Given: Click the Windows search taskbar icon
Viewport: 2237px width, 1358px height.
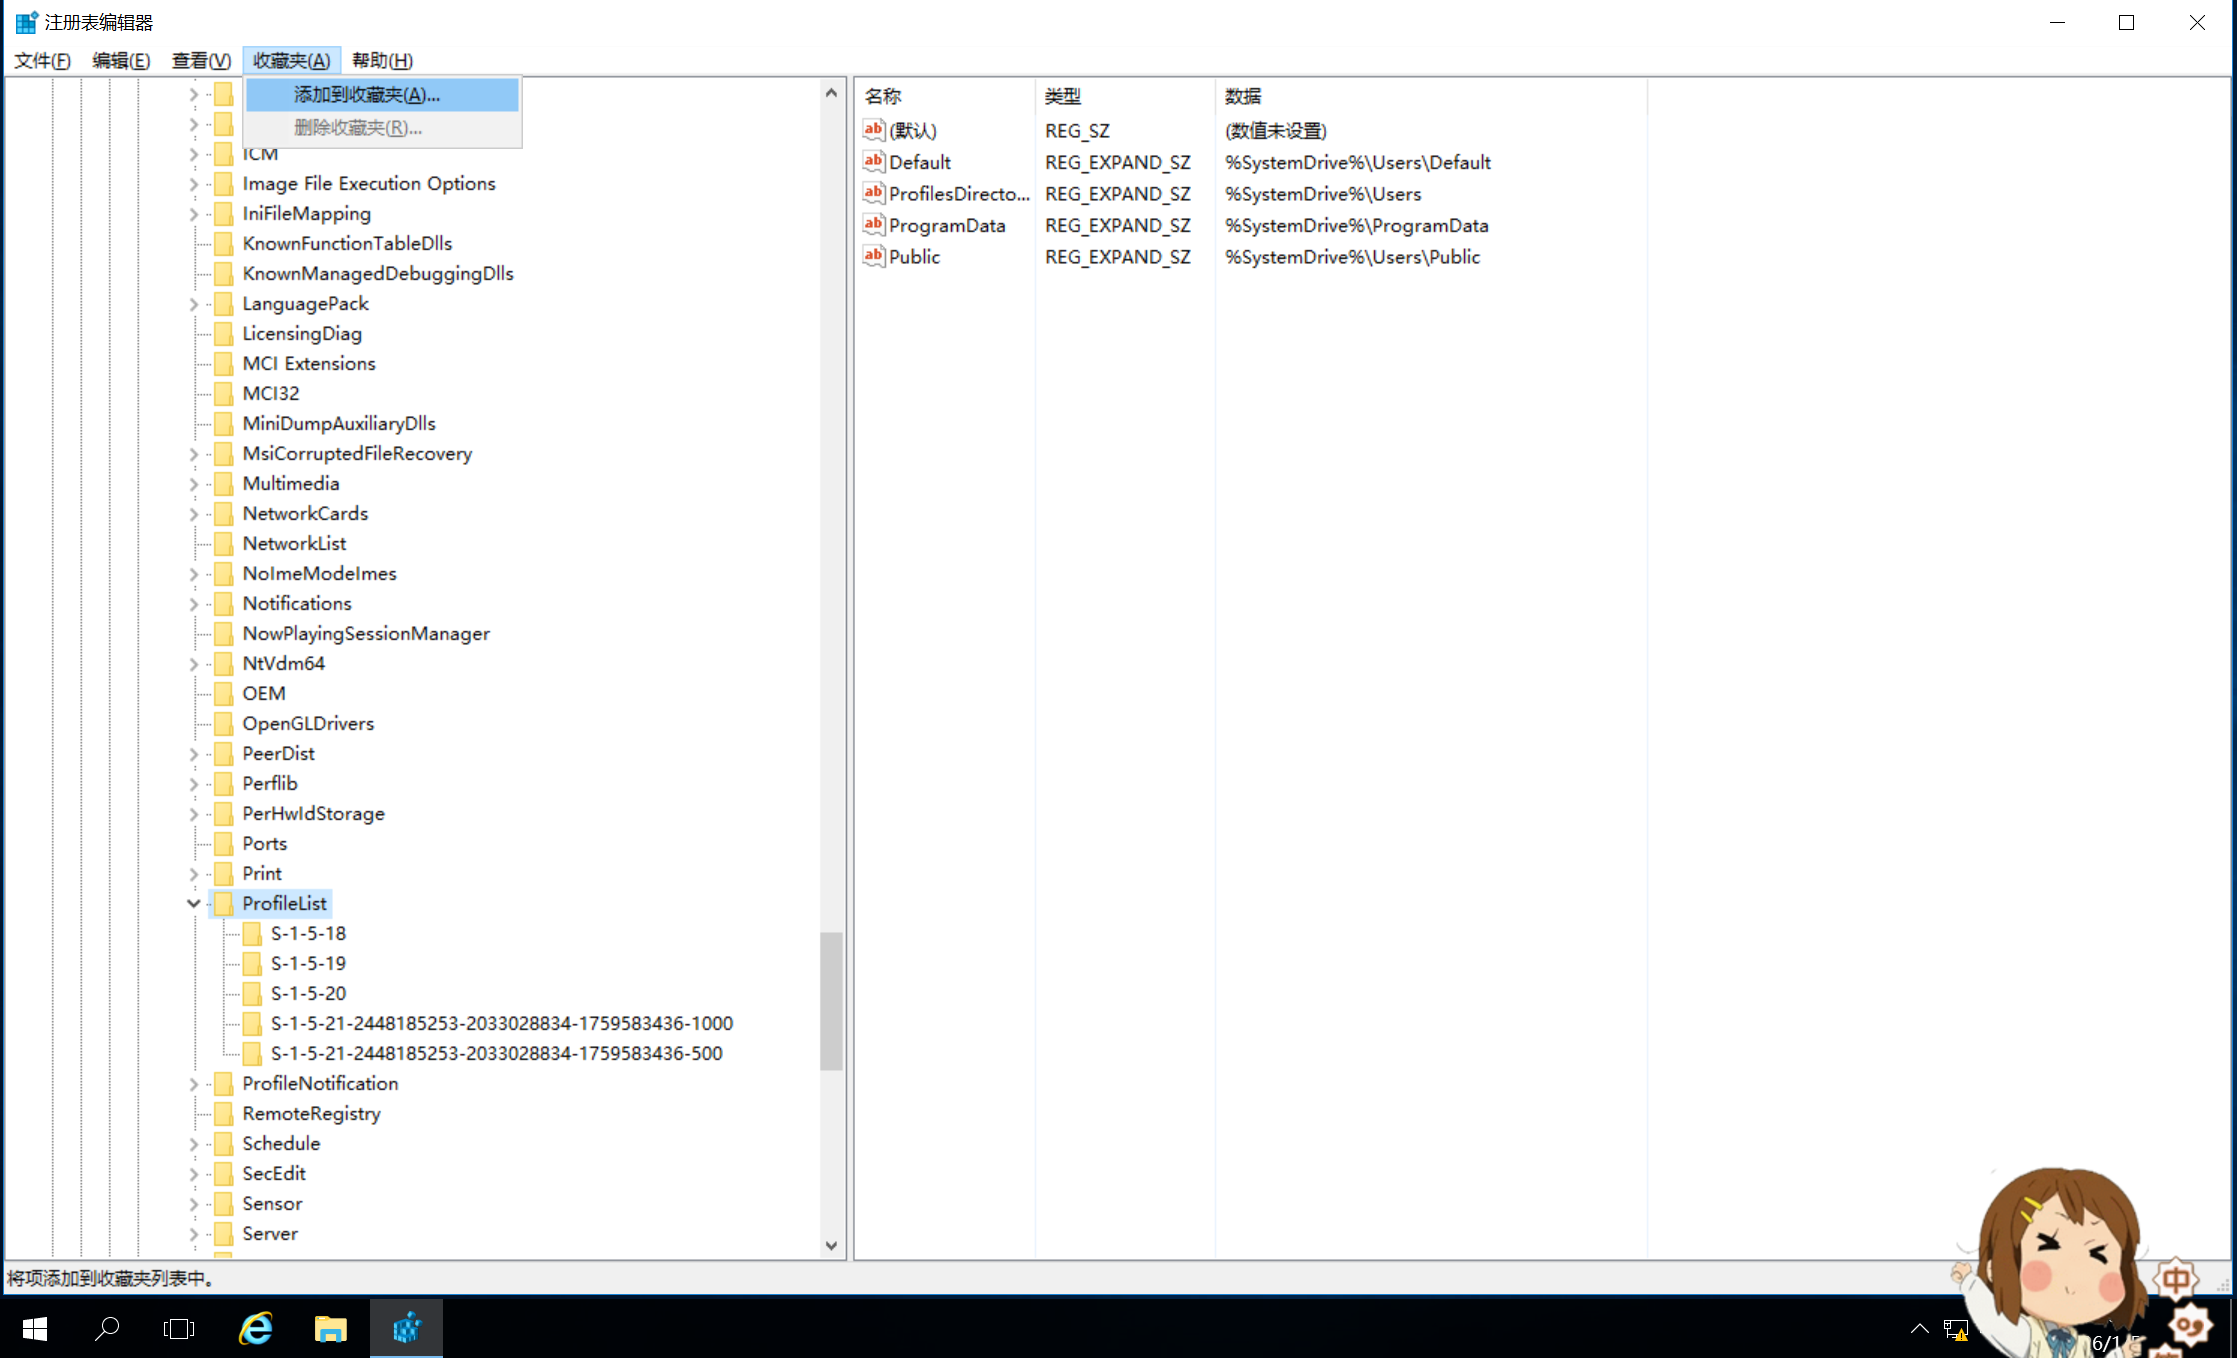Looking at the screenshot, I should point(107,1328).
